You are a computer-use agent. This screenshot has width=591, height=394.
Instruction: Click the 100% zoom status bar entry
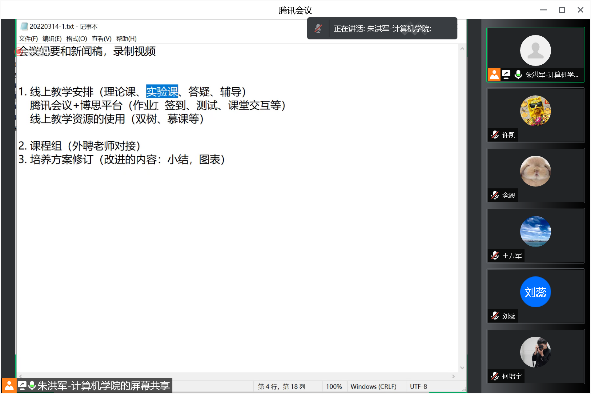coord(334,386)
